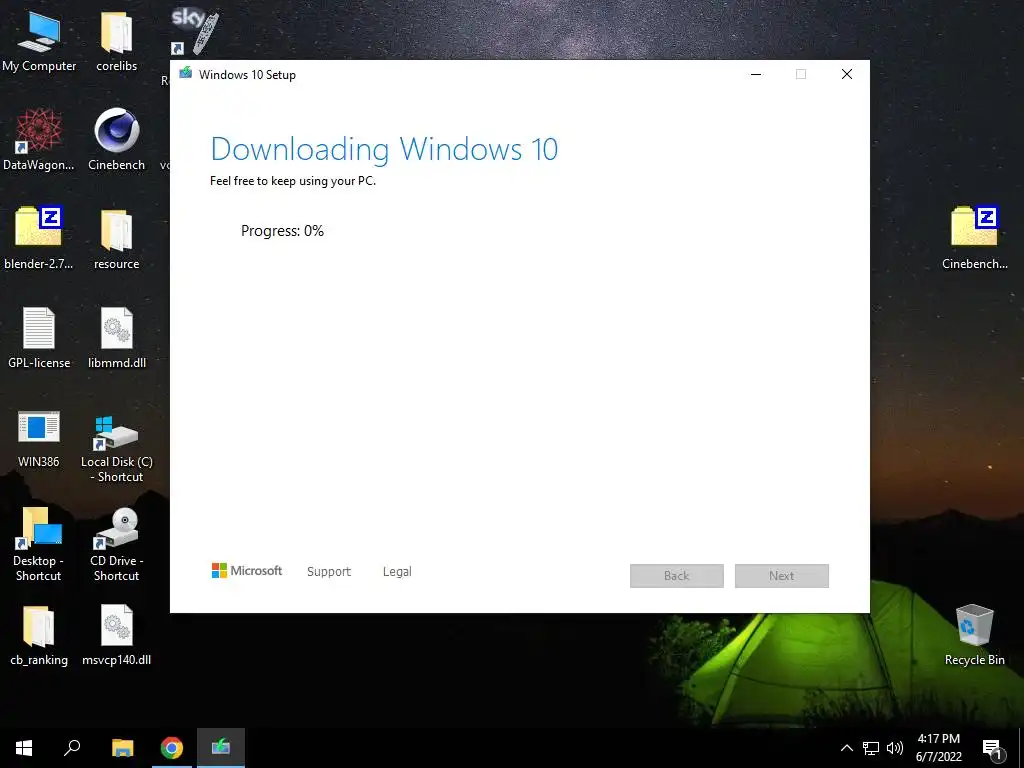Open volume control tray icon

coord(895,748)
